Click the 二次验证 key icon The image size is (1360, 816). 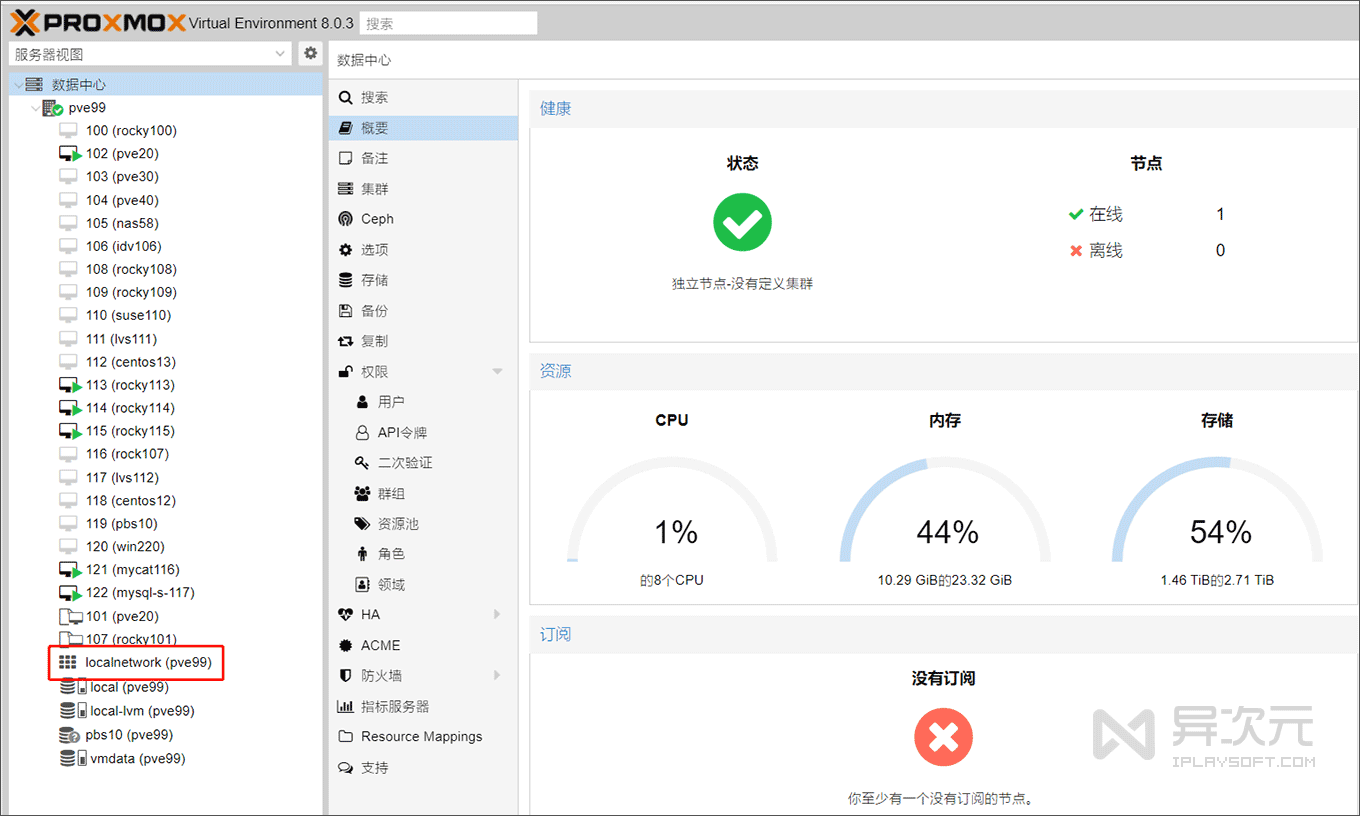(x=363, y=463)
